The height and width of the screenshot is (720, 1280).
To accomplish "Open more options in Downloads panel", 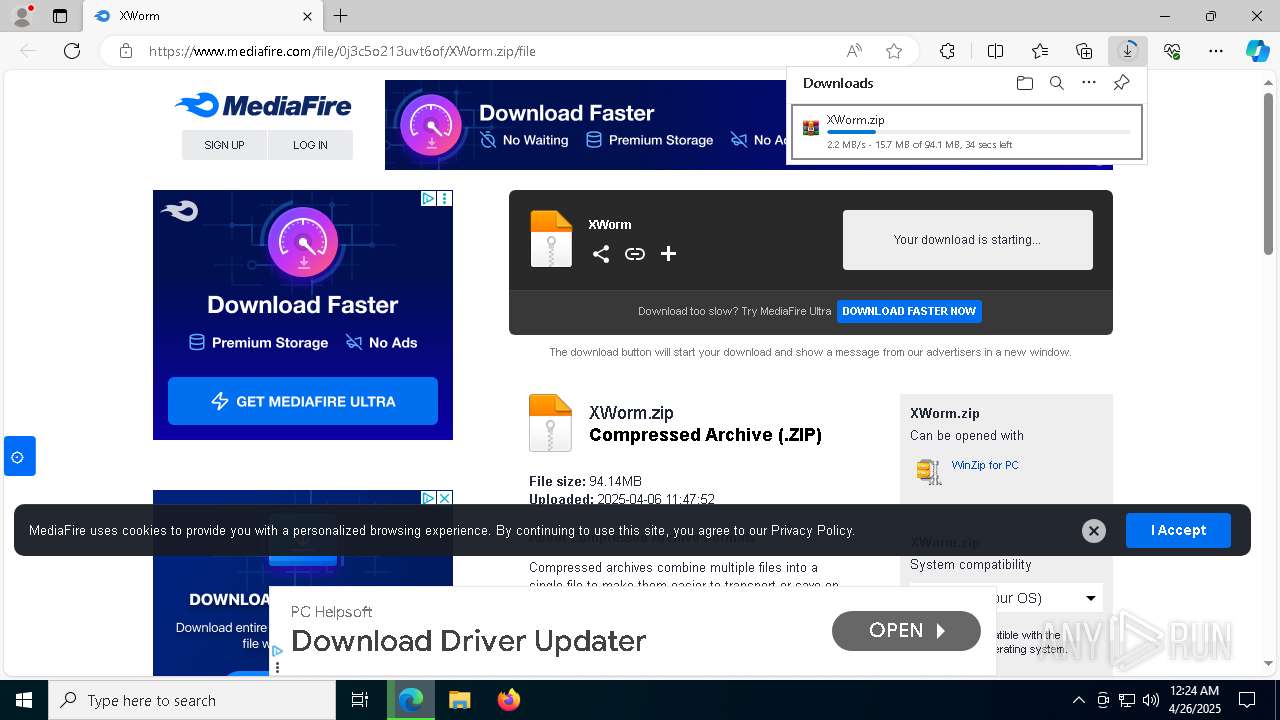I will (x=1089, y=83).
